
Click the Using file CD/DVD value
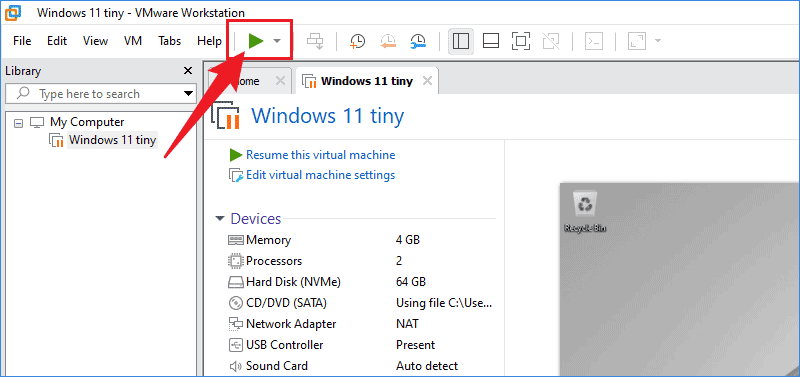[x=444, y=303]
